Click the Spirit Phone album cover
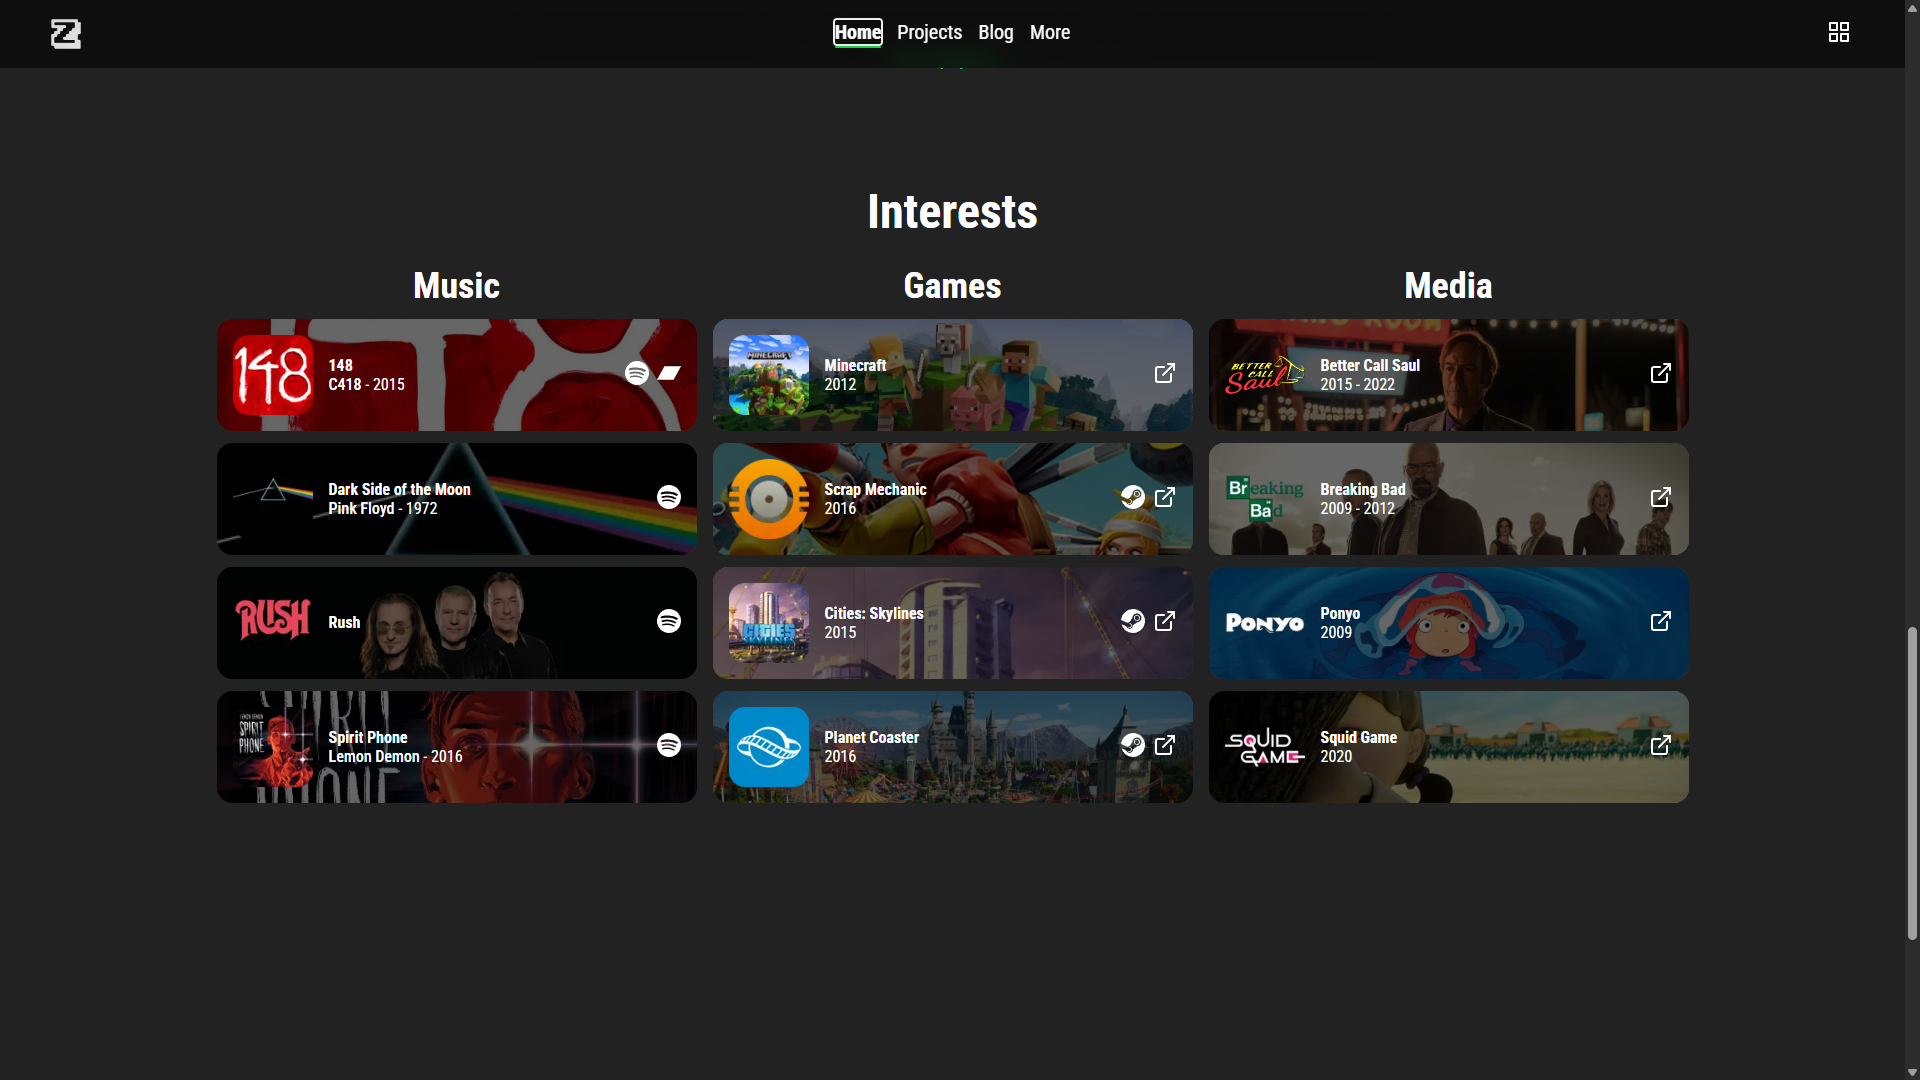Viewport: 1920px width, 1080px height. coord(273,747)
